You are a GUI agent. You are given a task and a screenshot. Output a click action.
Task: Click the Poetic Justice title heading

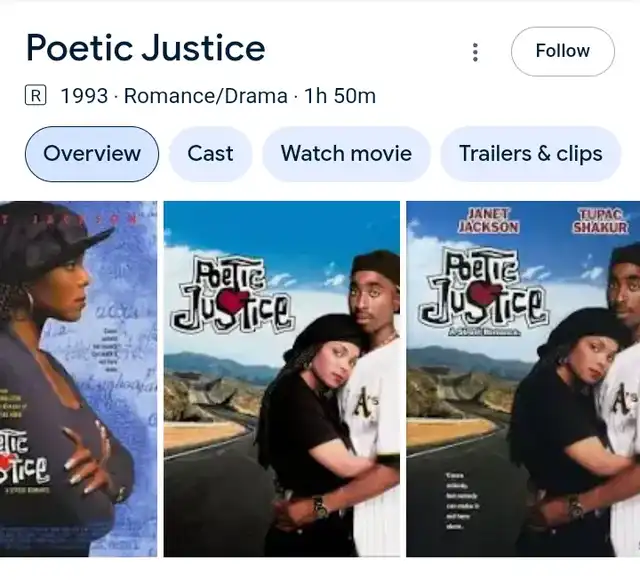[x=146, y=48]
